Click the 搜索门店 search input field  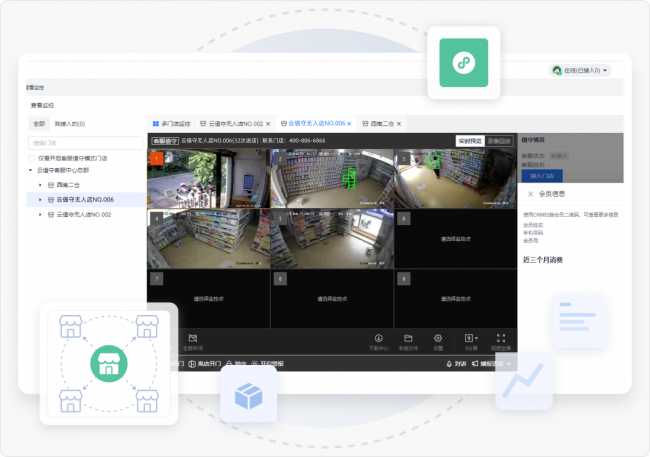pyautogui.click(x=85, y=143)
